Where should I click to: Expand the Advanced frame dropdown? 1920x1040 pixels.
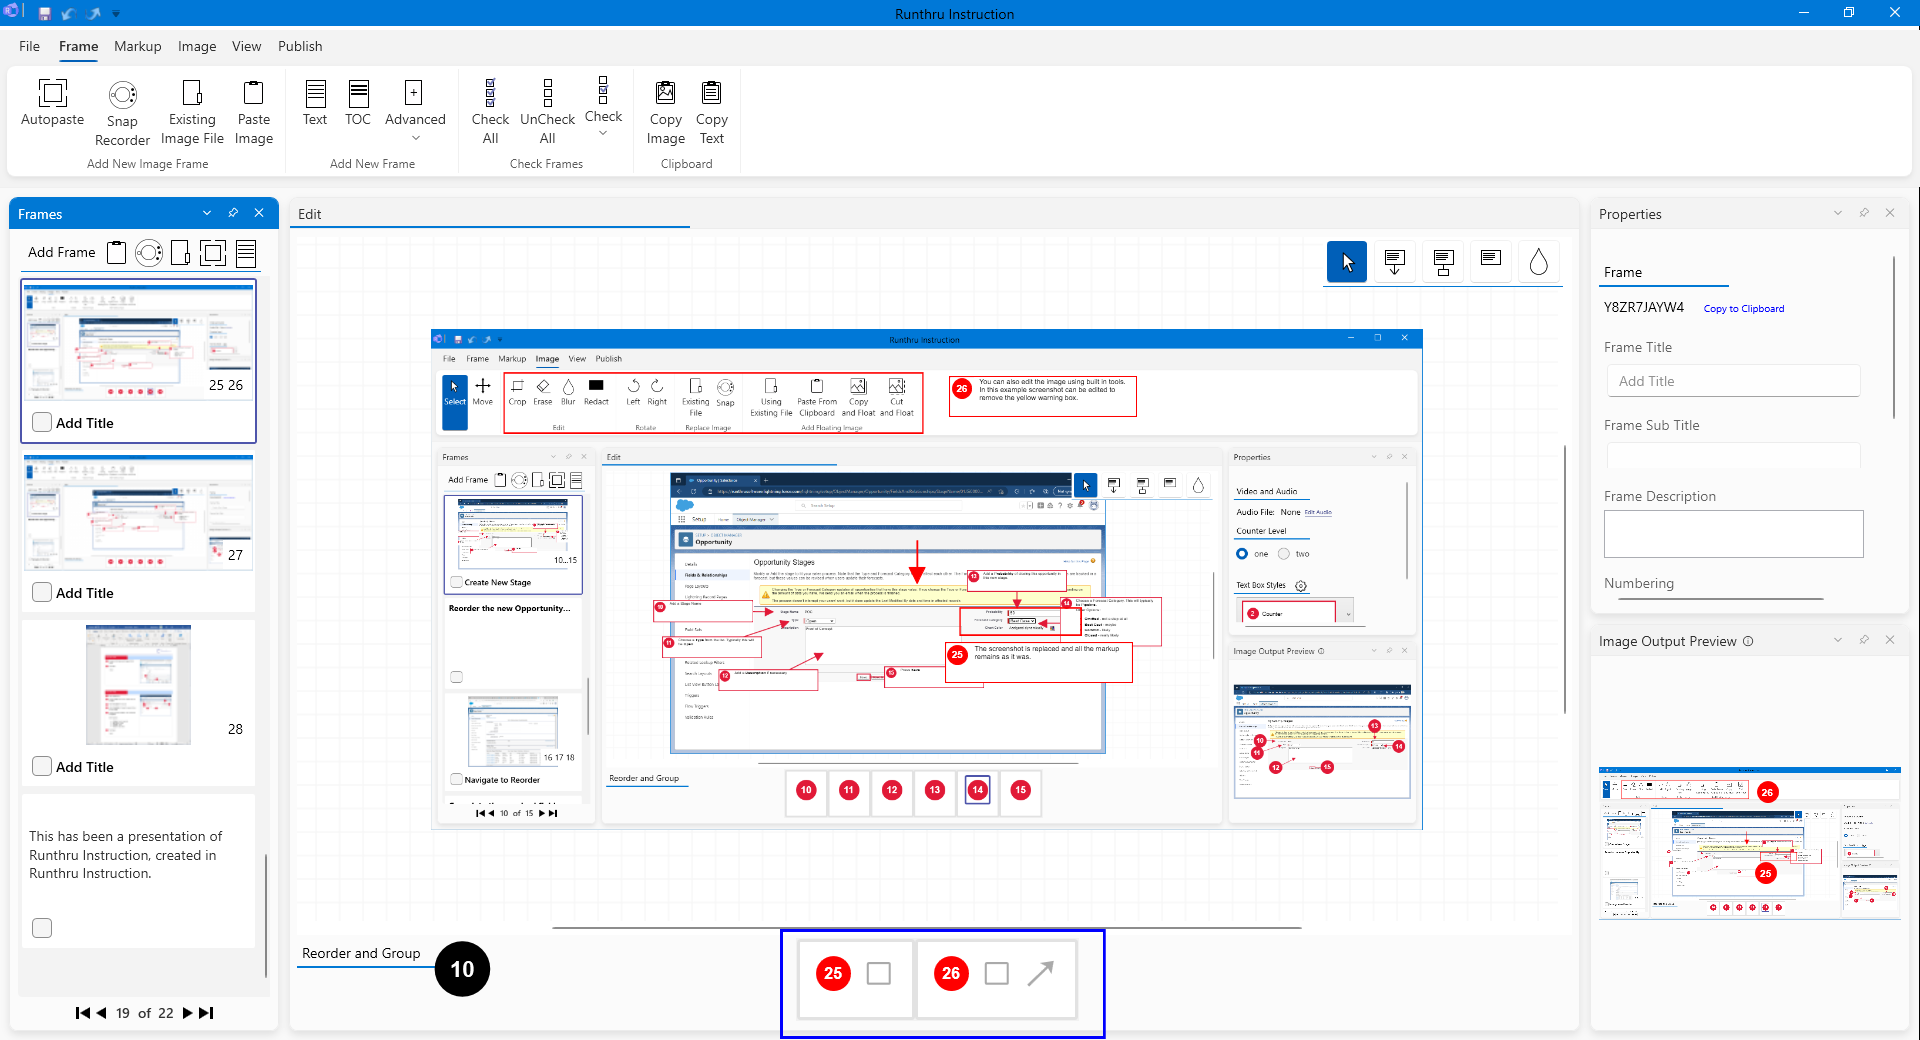tap(415, 138)
